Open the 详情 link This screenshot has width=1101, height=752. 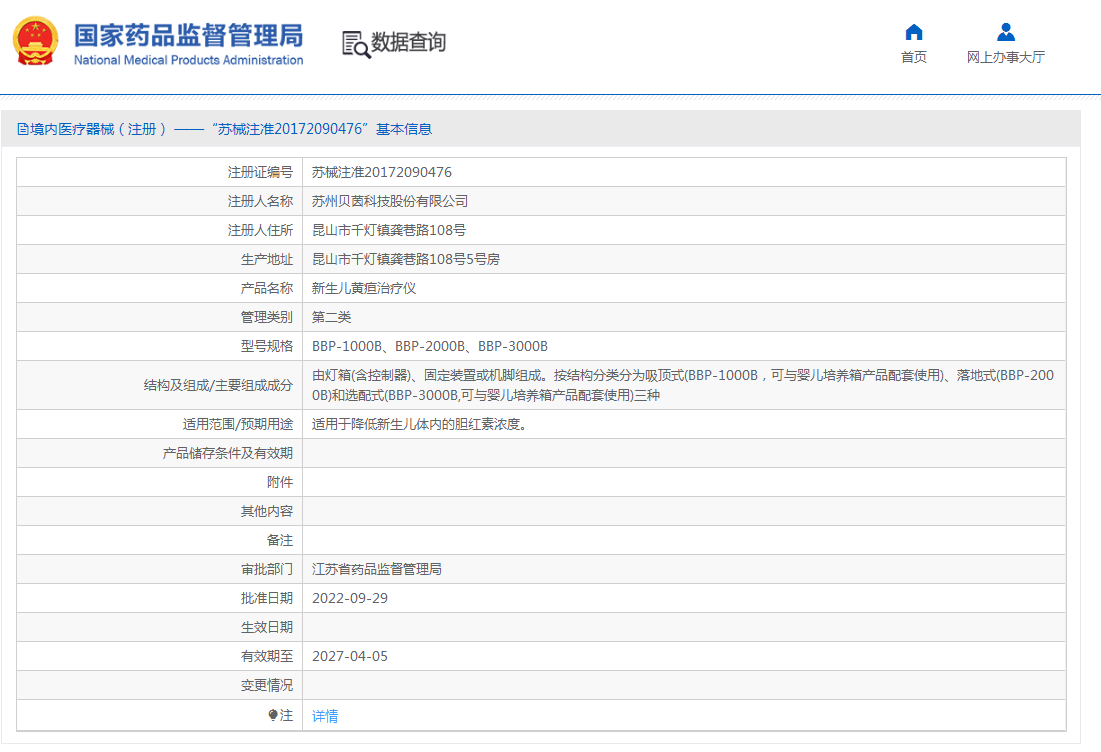click(x=325, y=716)
